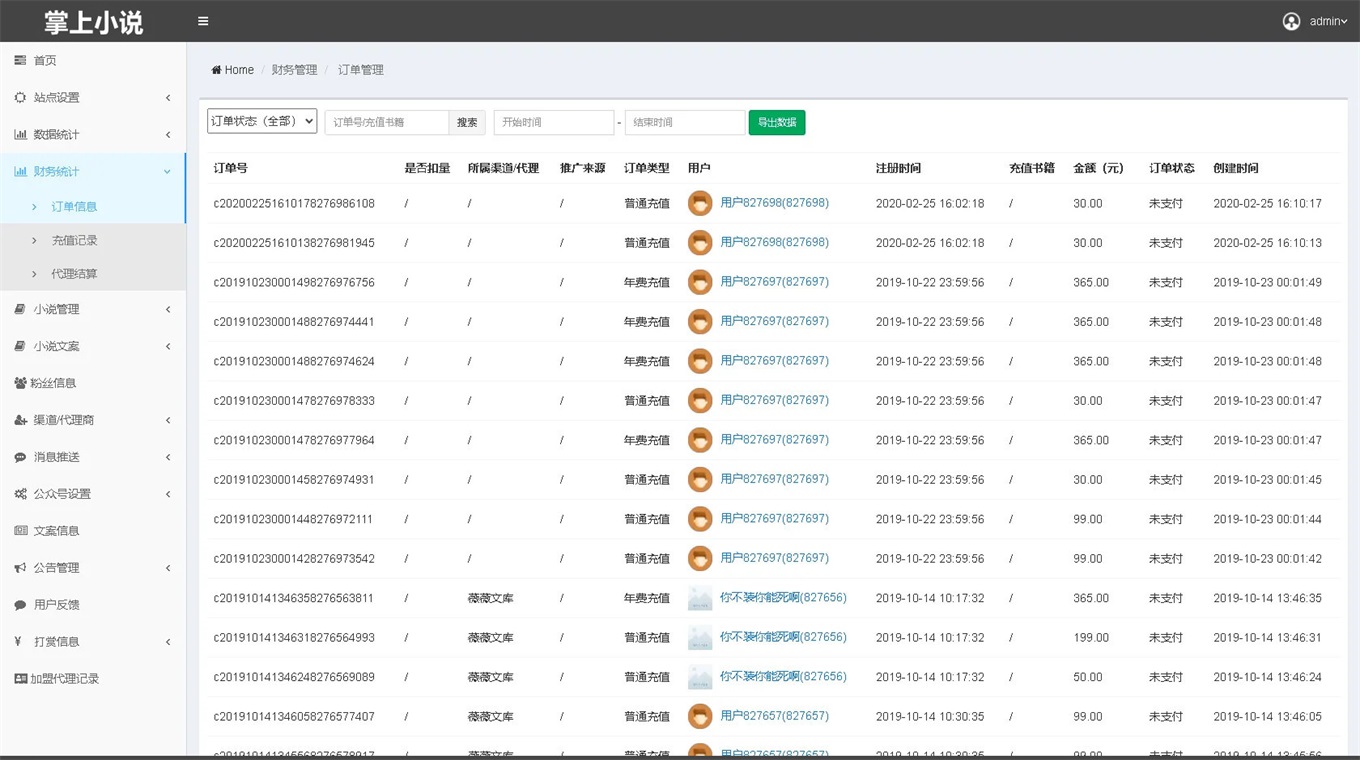Click avatar of order c202002251610178276986108
Viewport: 1360px width, 760px height.
click(x=700, y=203)
